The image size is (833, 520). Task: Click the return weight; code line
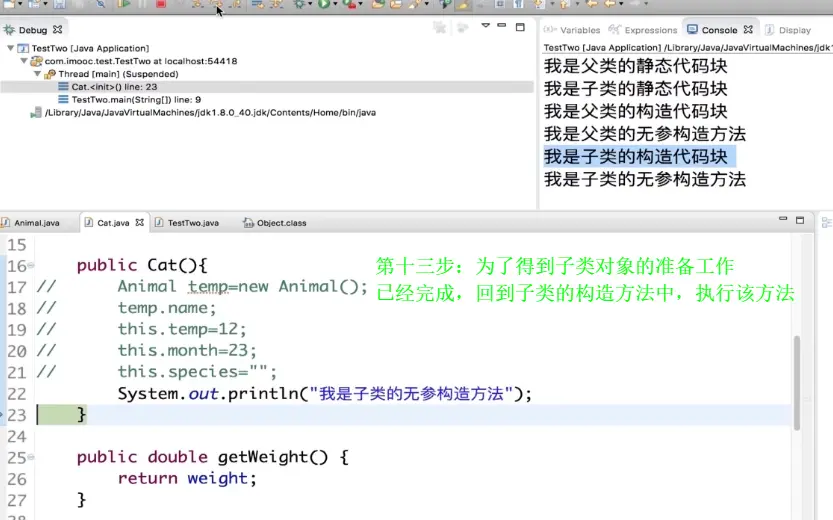pos(187,479)
